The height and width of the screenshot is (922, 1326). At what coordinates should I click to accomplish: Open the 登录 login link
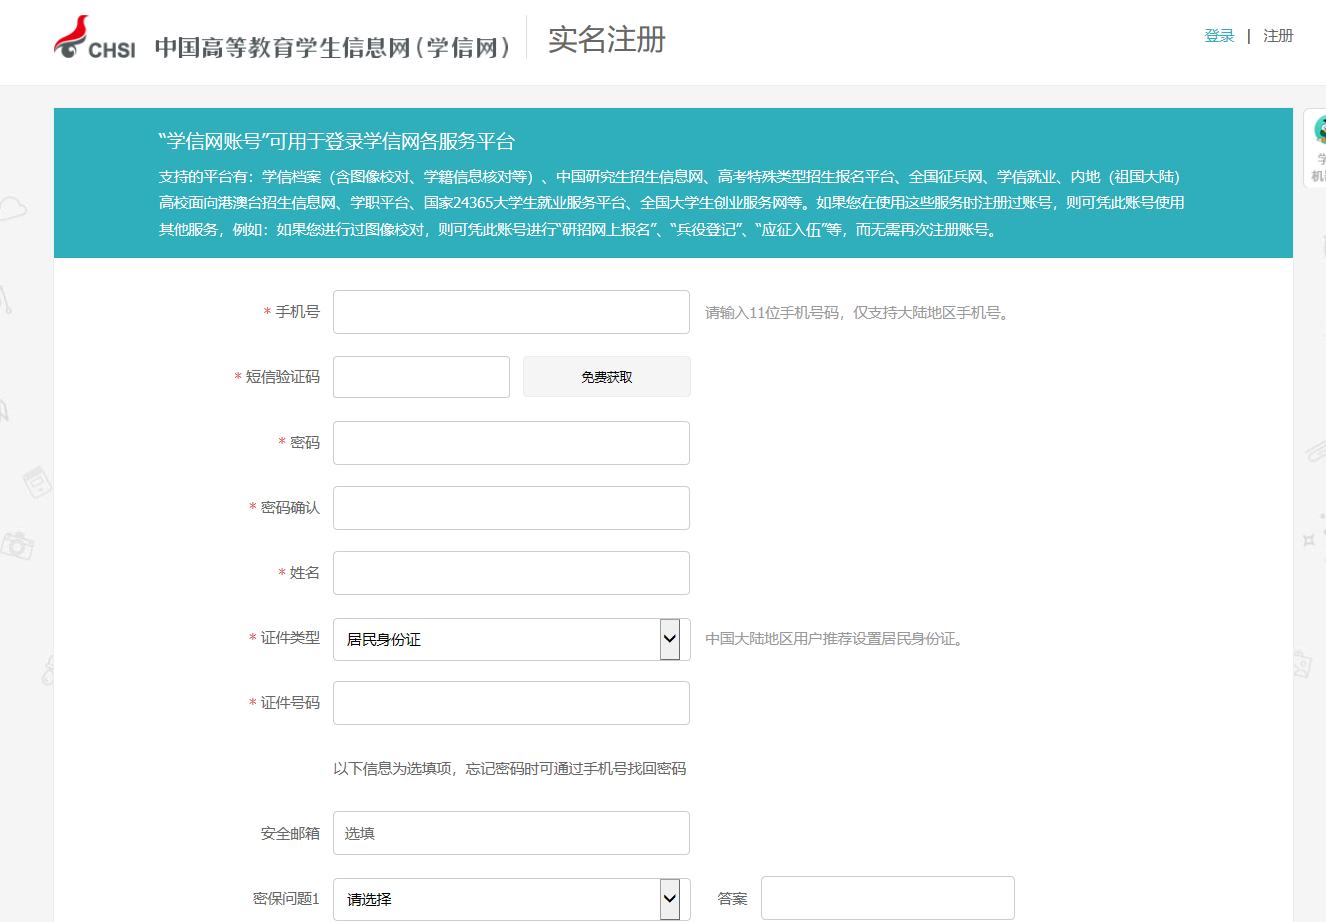(1219, 36)
